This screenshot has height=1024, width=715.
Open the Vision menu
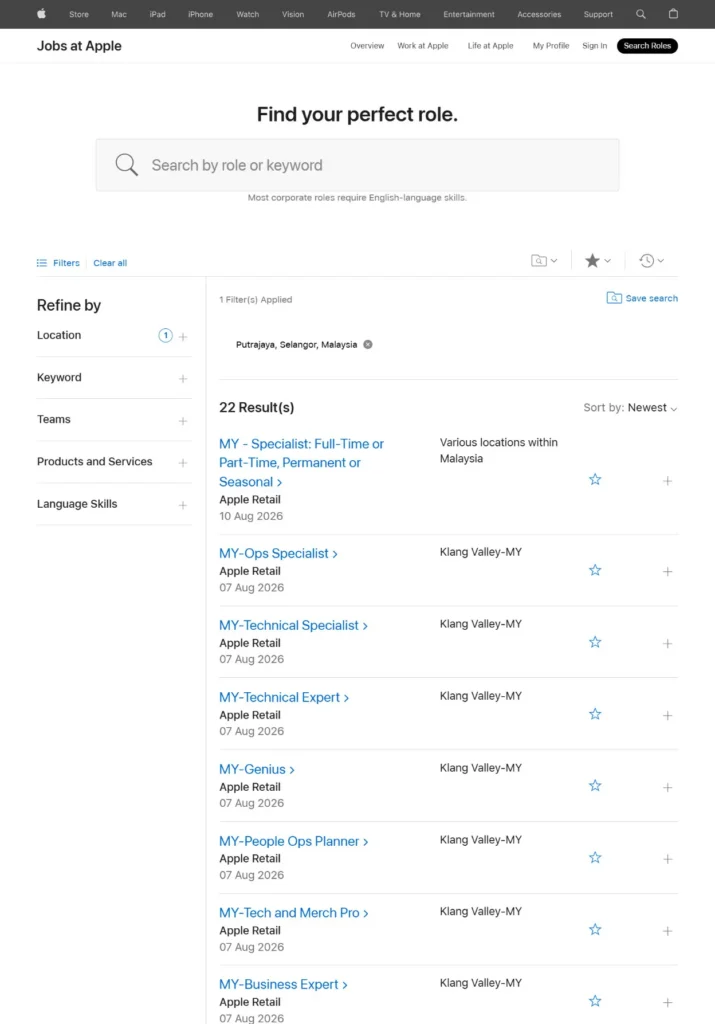point(293,14)
